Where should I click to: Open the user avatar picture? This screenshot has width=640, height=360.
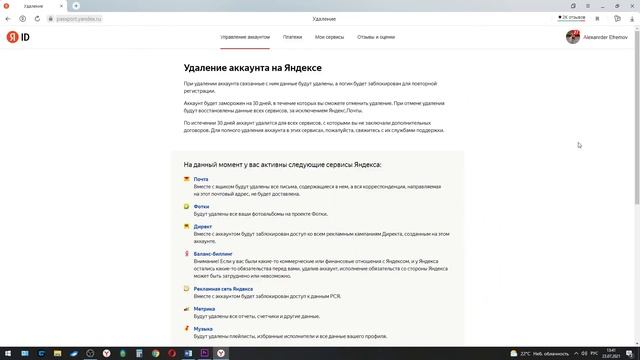(573, 37)
